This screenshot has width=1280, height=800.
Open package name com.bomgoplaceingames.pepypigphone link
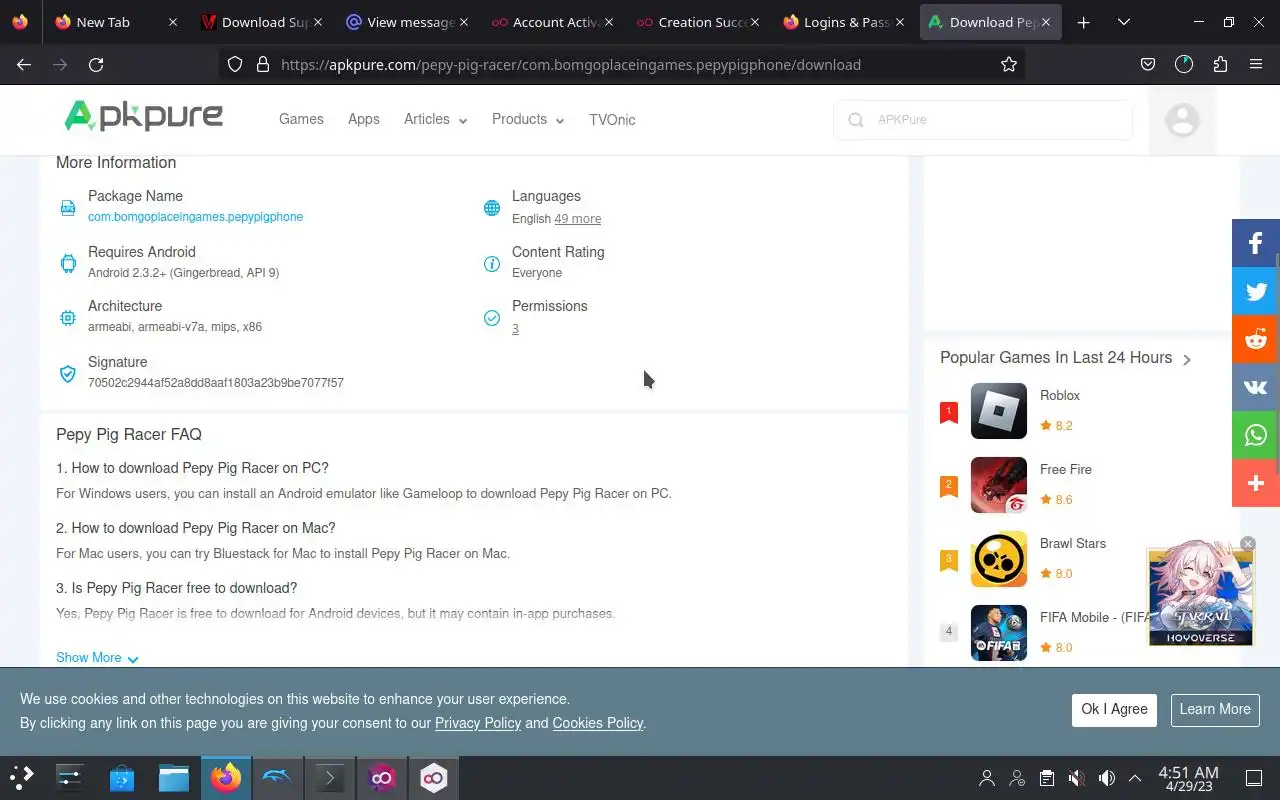coord(195,217)
